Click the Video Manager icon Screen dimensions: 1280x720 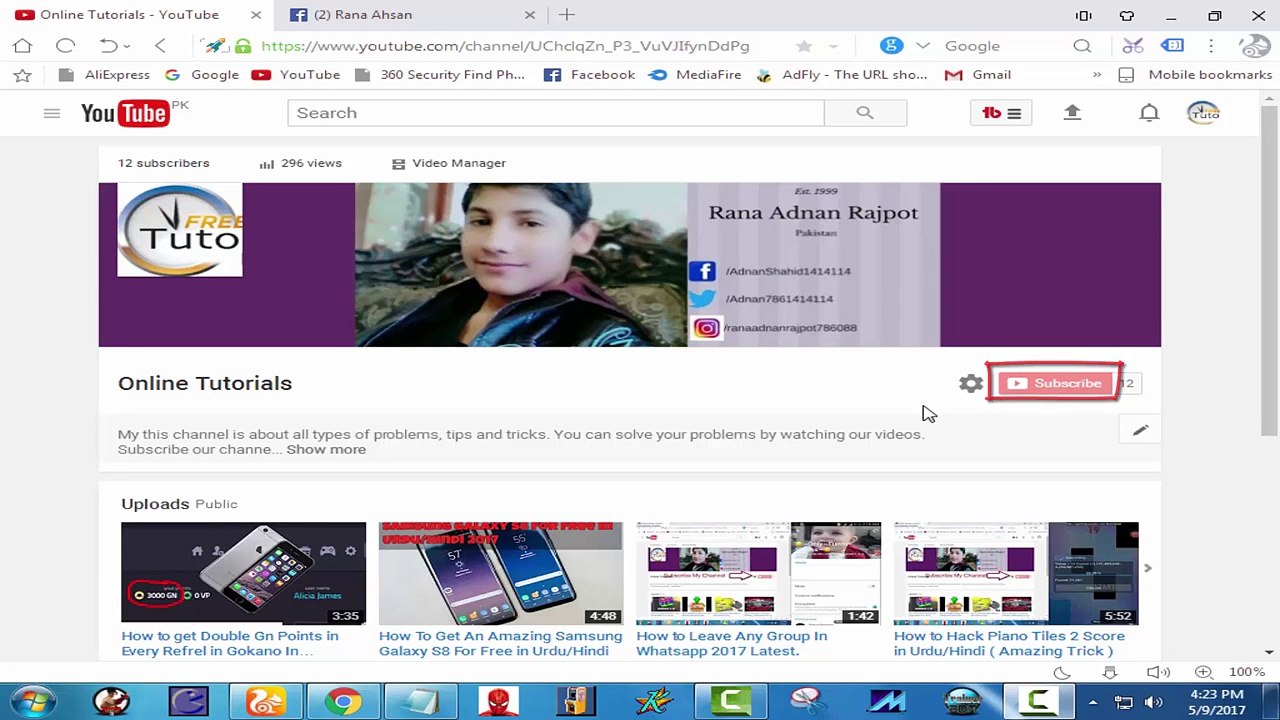click(398, 163)
